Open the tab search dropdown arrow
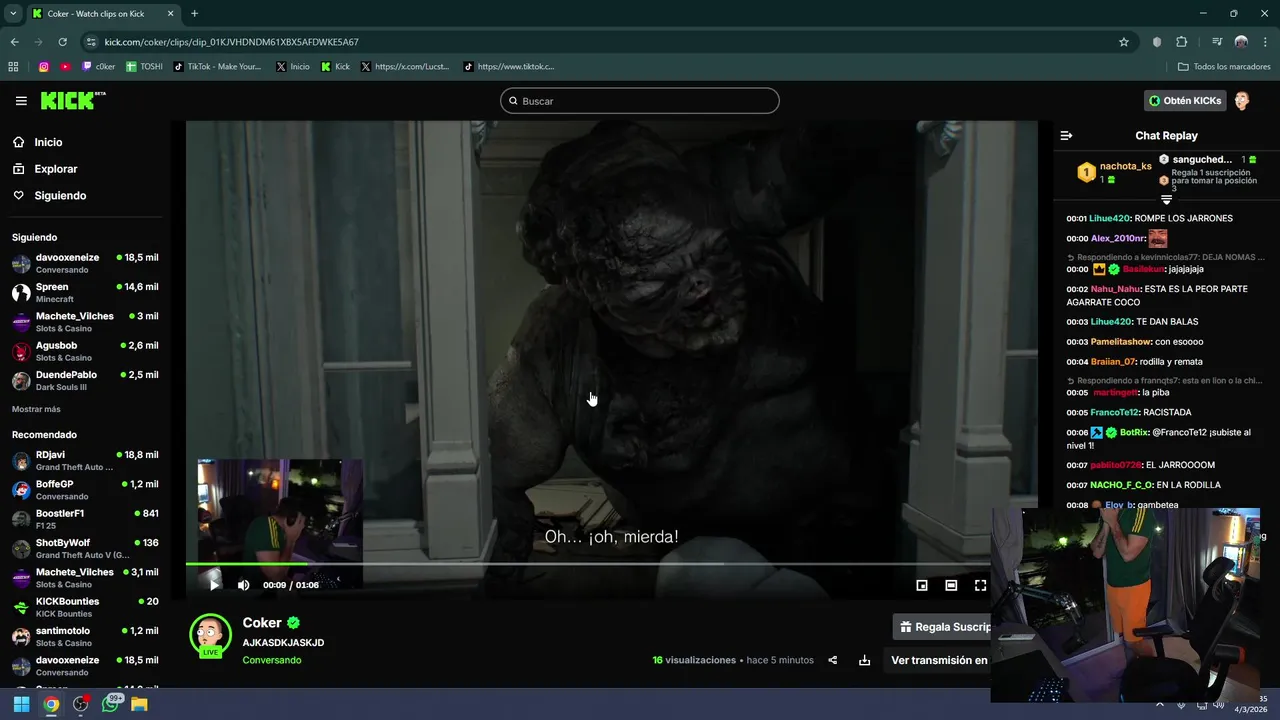Image resolution: width=1280 pixels, height=720 pixels. click(13, 13)
